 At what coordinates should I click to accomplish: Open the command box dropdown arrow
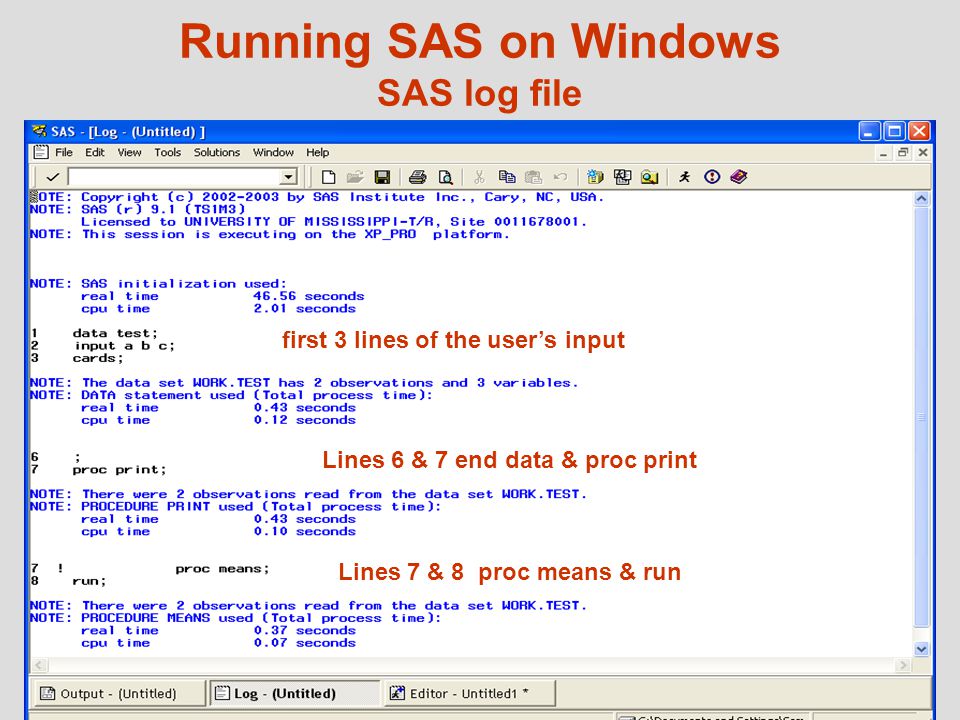(288, 178)
